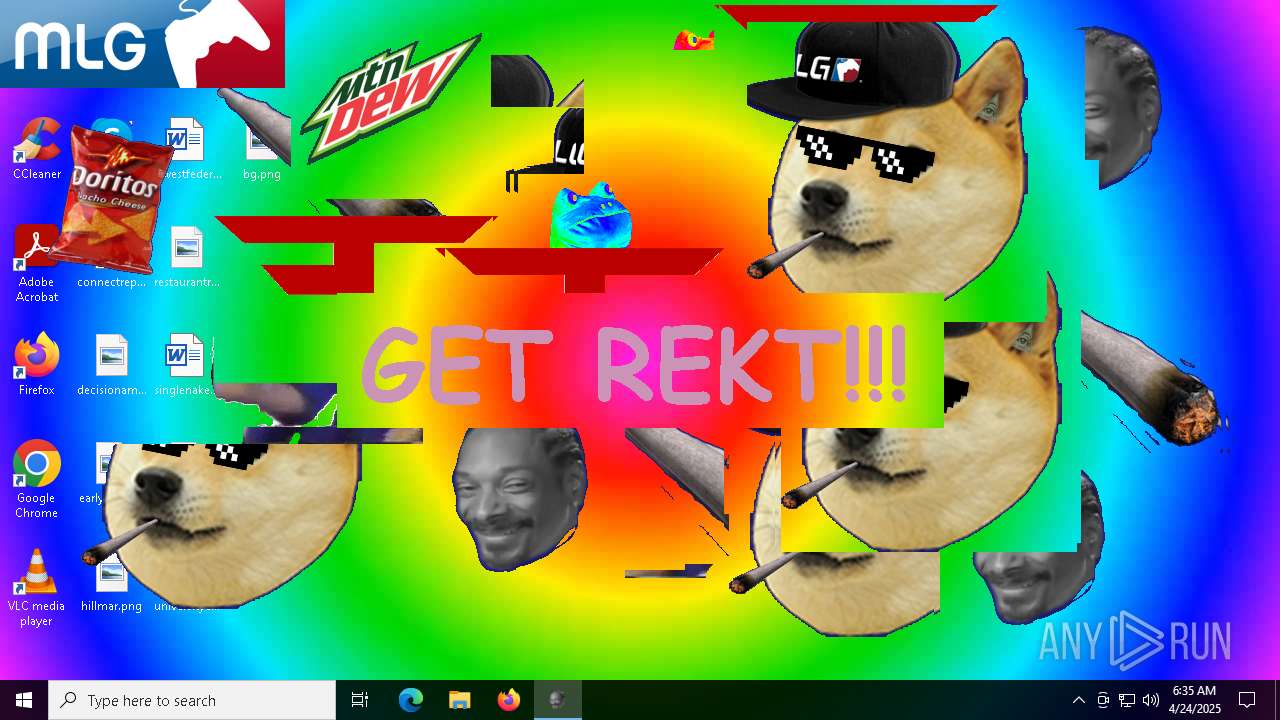The image size is (1280, 720).
Task: Launch Firefox from the taskbar
Action: coord(508,700)
